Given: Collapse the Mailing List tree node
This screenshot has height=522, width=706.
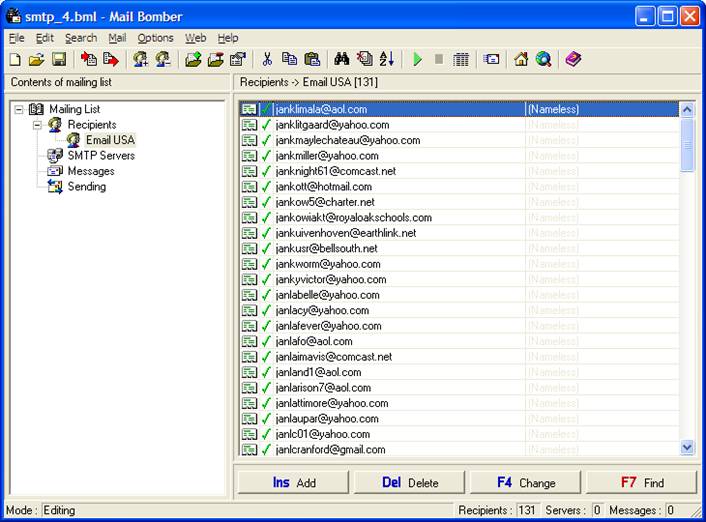Looking at the screenshot, I should 18,109.
